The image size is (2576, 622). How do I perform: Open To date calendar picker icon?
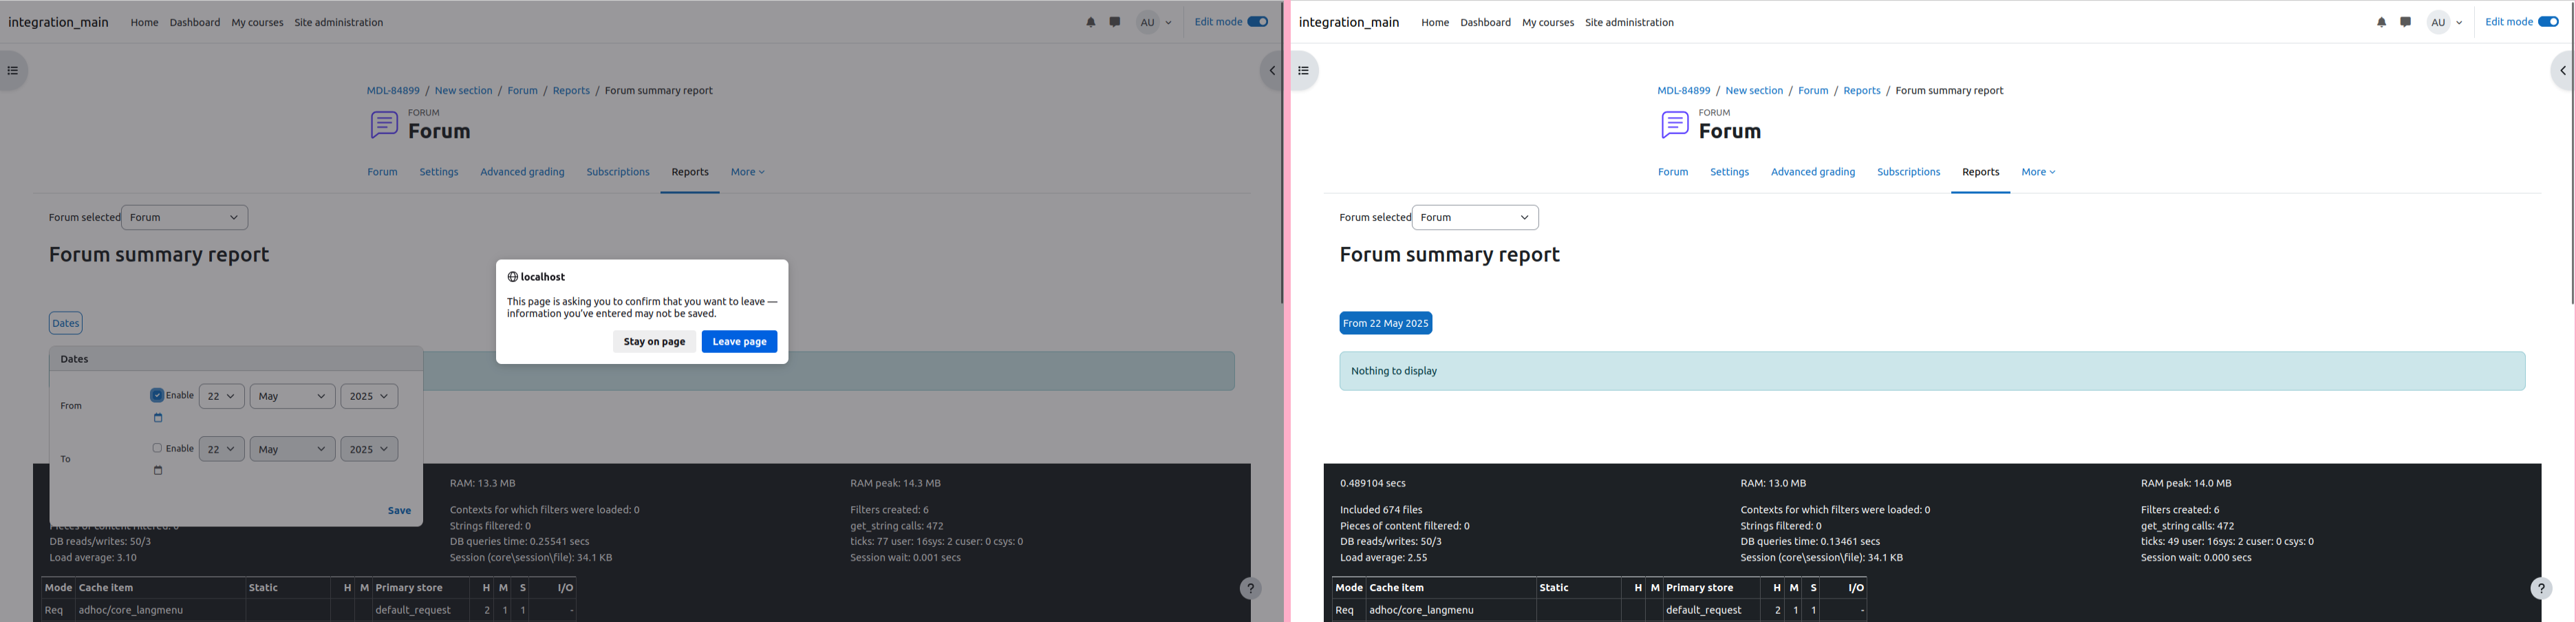point(158,471)
